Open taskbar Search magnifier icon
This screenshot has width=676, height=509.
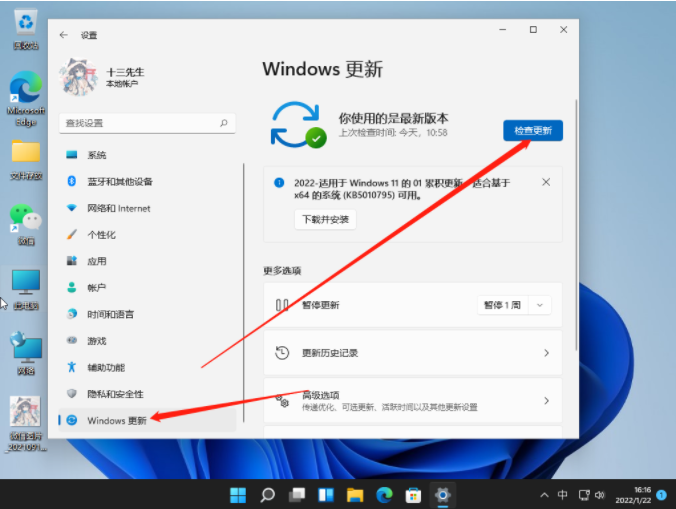tap(267, 494)
